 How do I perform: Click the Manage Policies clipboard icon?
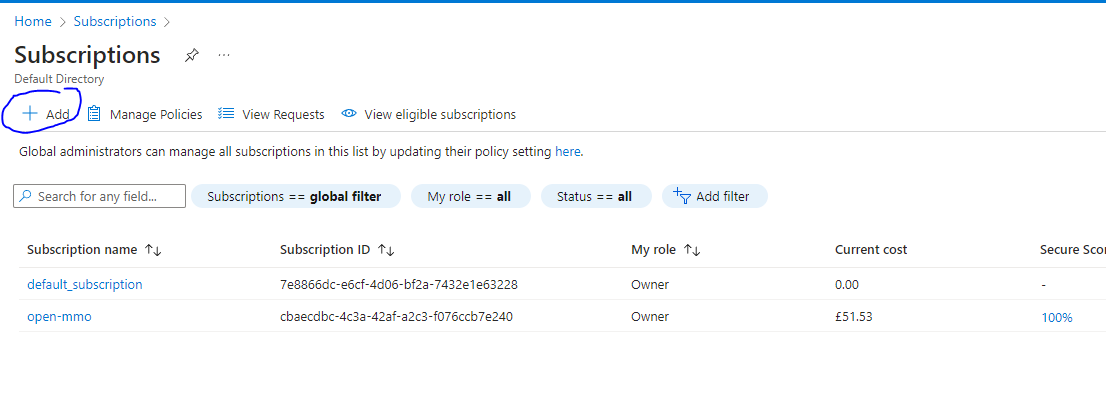(94, 114)
